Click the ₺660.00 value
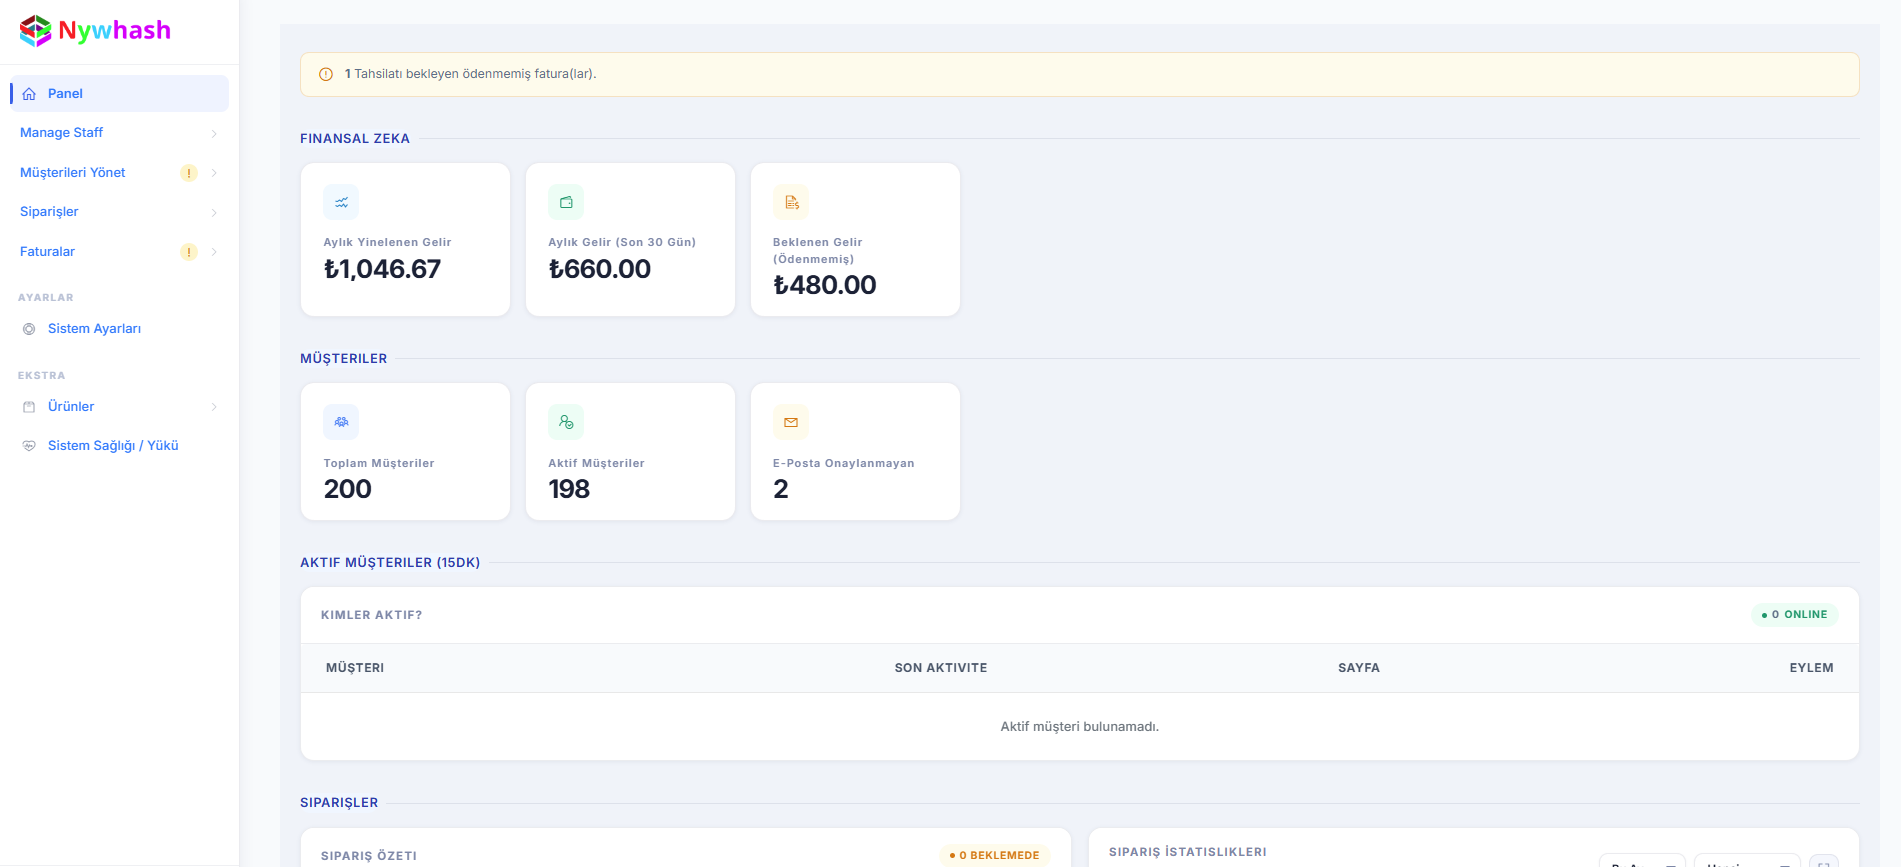Viewport: 1901px width, 867px height. coord(600,269)
